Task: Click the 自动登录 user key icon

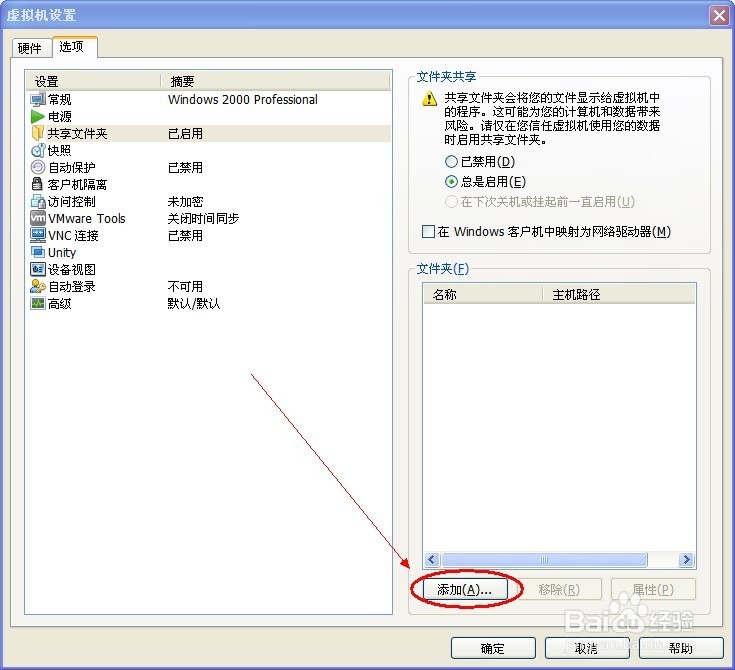Action: 38,286
